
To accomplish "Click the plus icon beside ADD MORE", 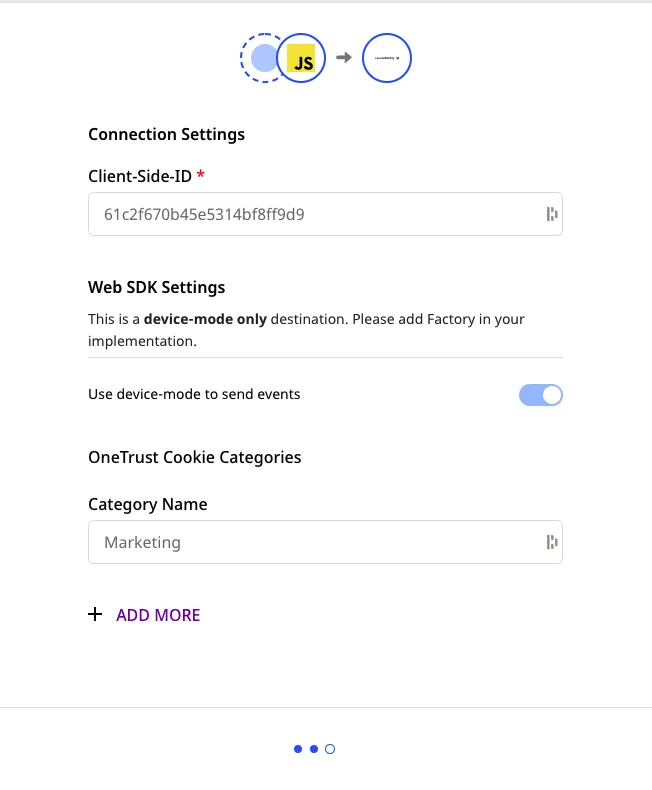I will 96,615.
